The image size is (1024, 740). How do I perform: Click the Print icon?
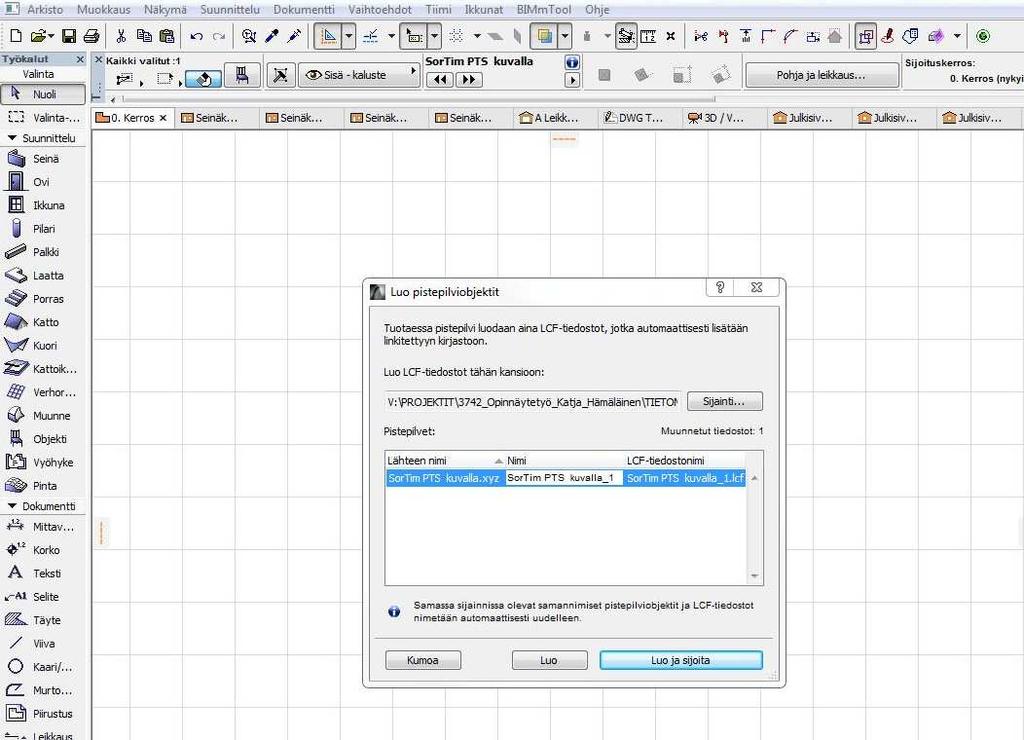[91, 36]
